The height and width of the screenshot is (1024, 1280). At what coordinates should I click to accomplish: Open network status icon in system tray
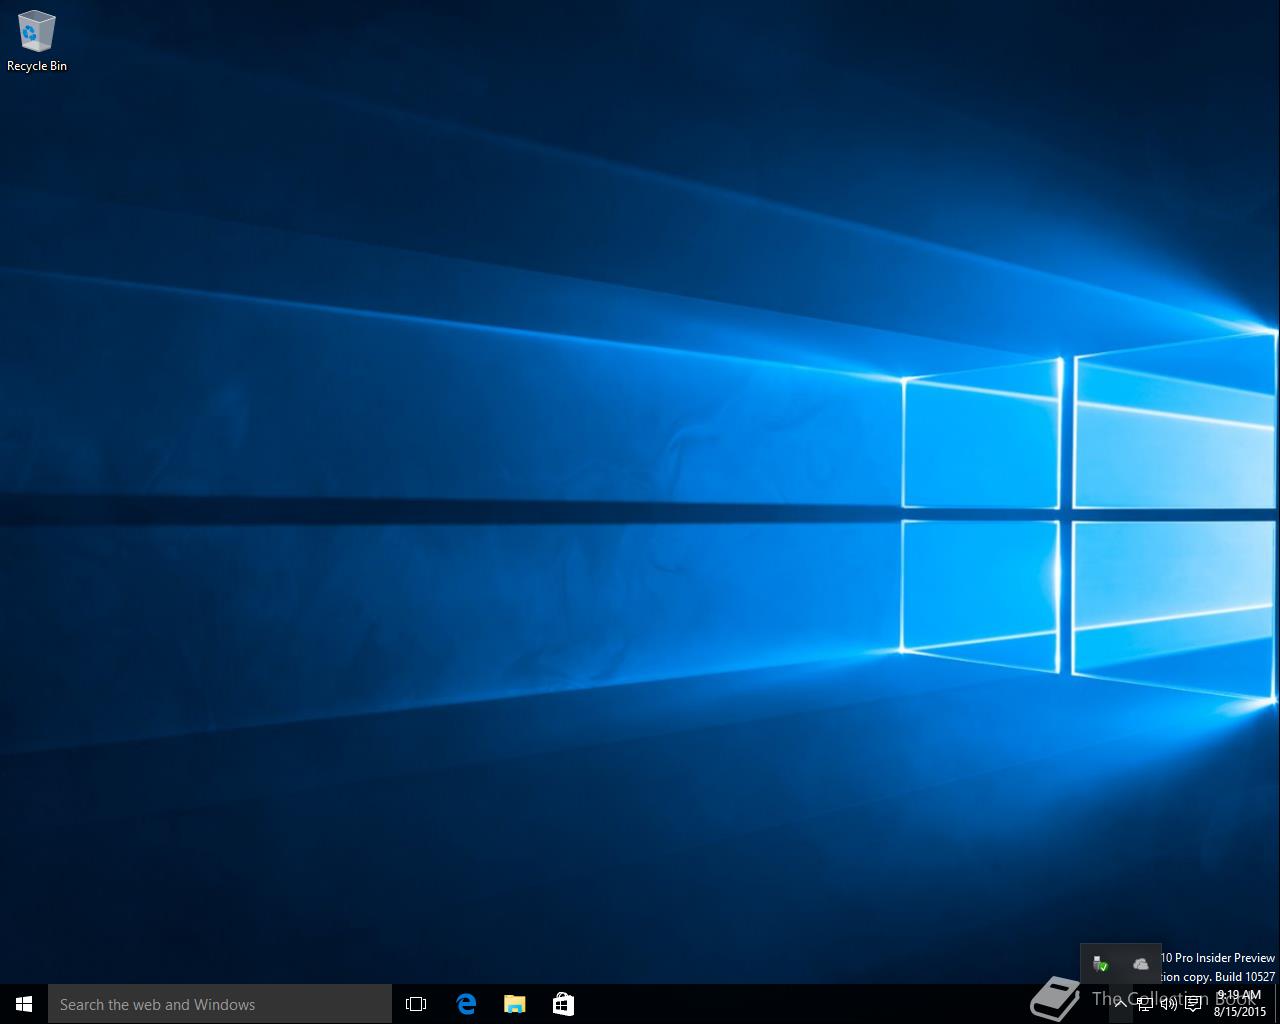1145,1004
